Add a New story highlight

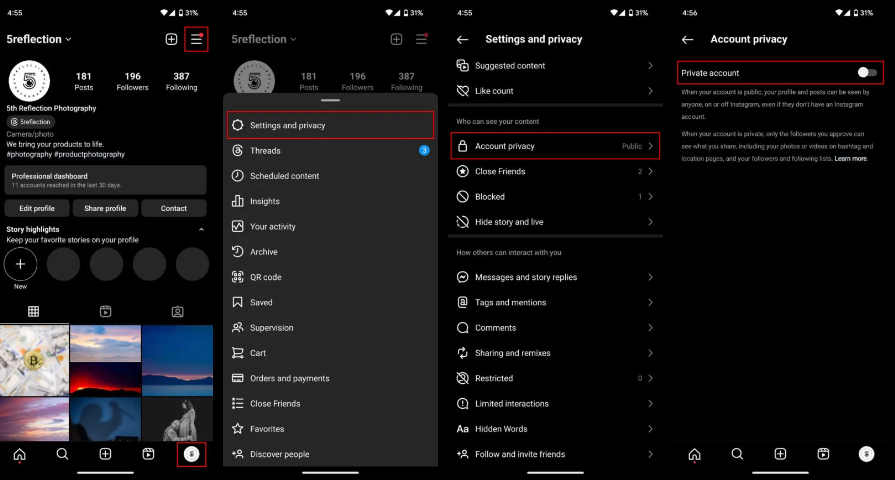click(21, 264)
